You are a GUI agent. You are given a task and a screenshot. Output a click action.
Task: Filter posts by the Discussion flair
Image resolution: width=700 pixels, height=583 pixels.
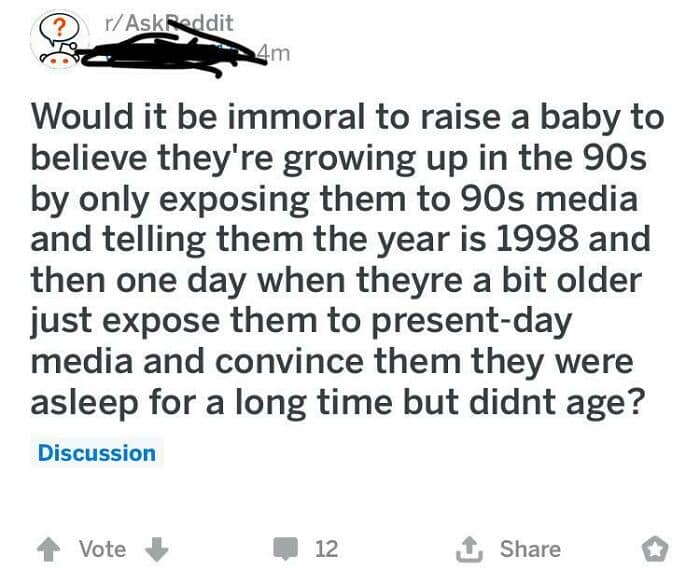click(97, 453)
